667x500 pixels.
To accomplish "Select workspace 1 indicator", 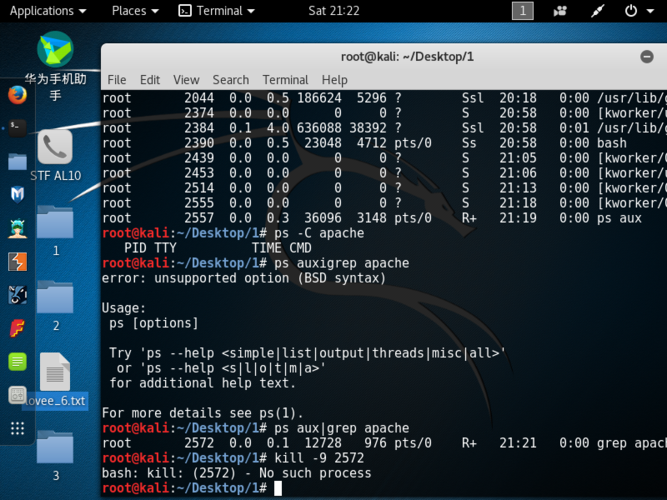I will pyautogui.click(x=523, y=11).
